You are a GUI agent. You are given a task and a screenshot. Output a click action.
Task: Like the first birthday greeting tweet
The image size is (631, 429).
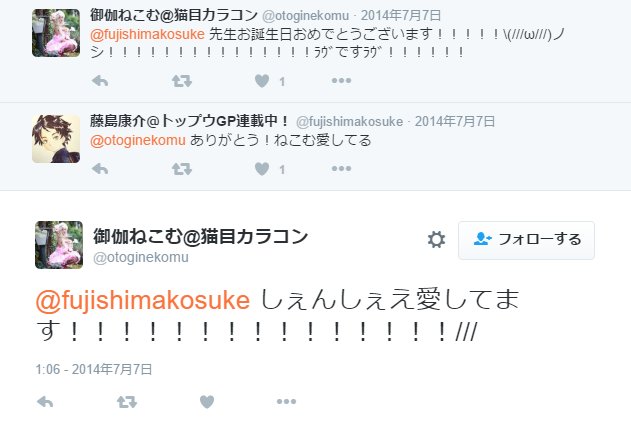click(x=262, y=81)
